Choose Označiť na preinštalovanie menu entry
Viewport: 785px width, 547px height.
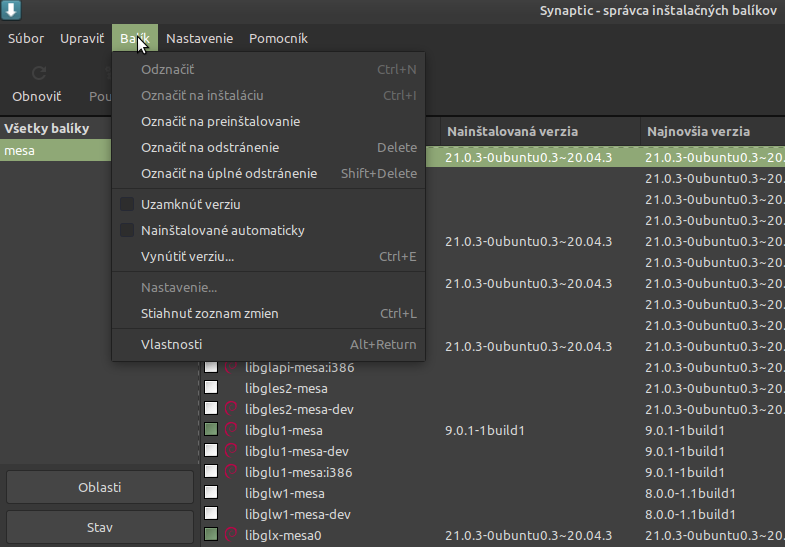(x=220, y=121)
